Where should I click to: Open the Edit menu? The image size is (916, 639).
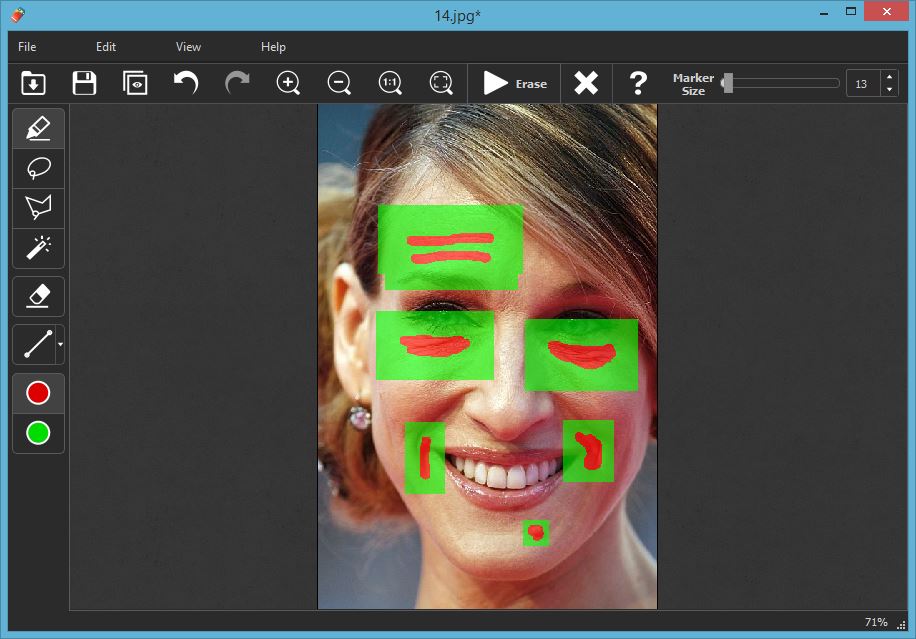105,46
